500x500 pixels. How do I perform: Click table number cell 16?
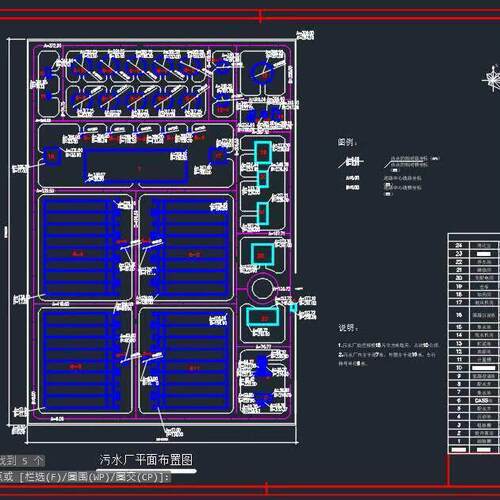pyautogui.click(x=459, y=315)
